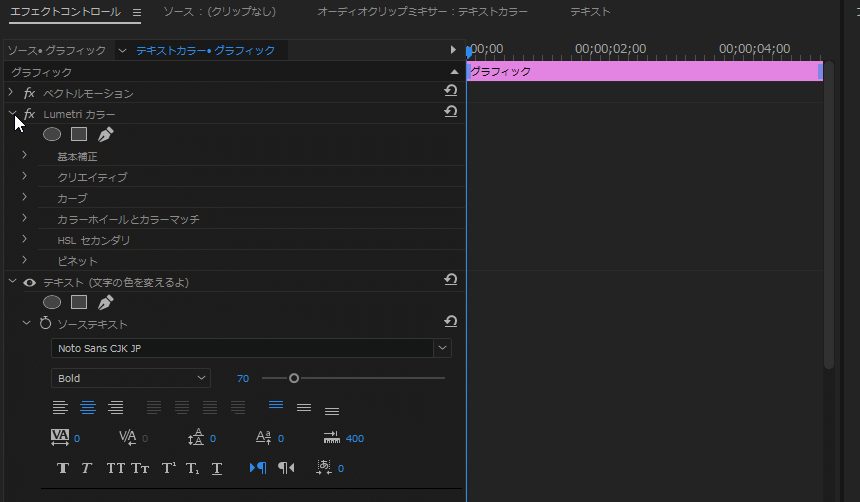This screenshot has width=860, height=502.
Task: Reset the Lumetri カラー effect
Action: point(451,111)
